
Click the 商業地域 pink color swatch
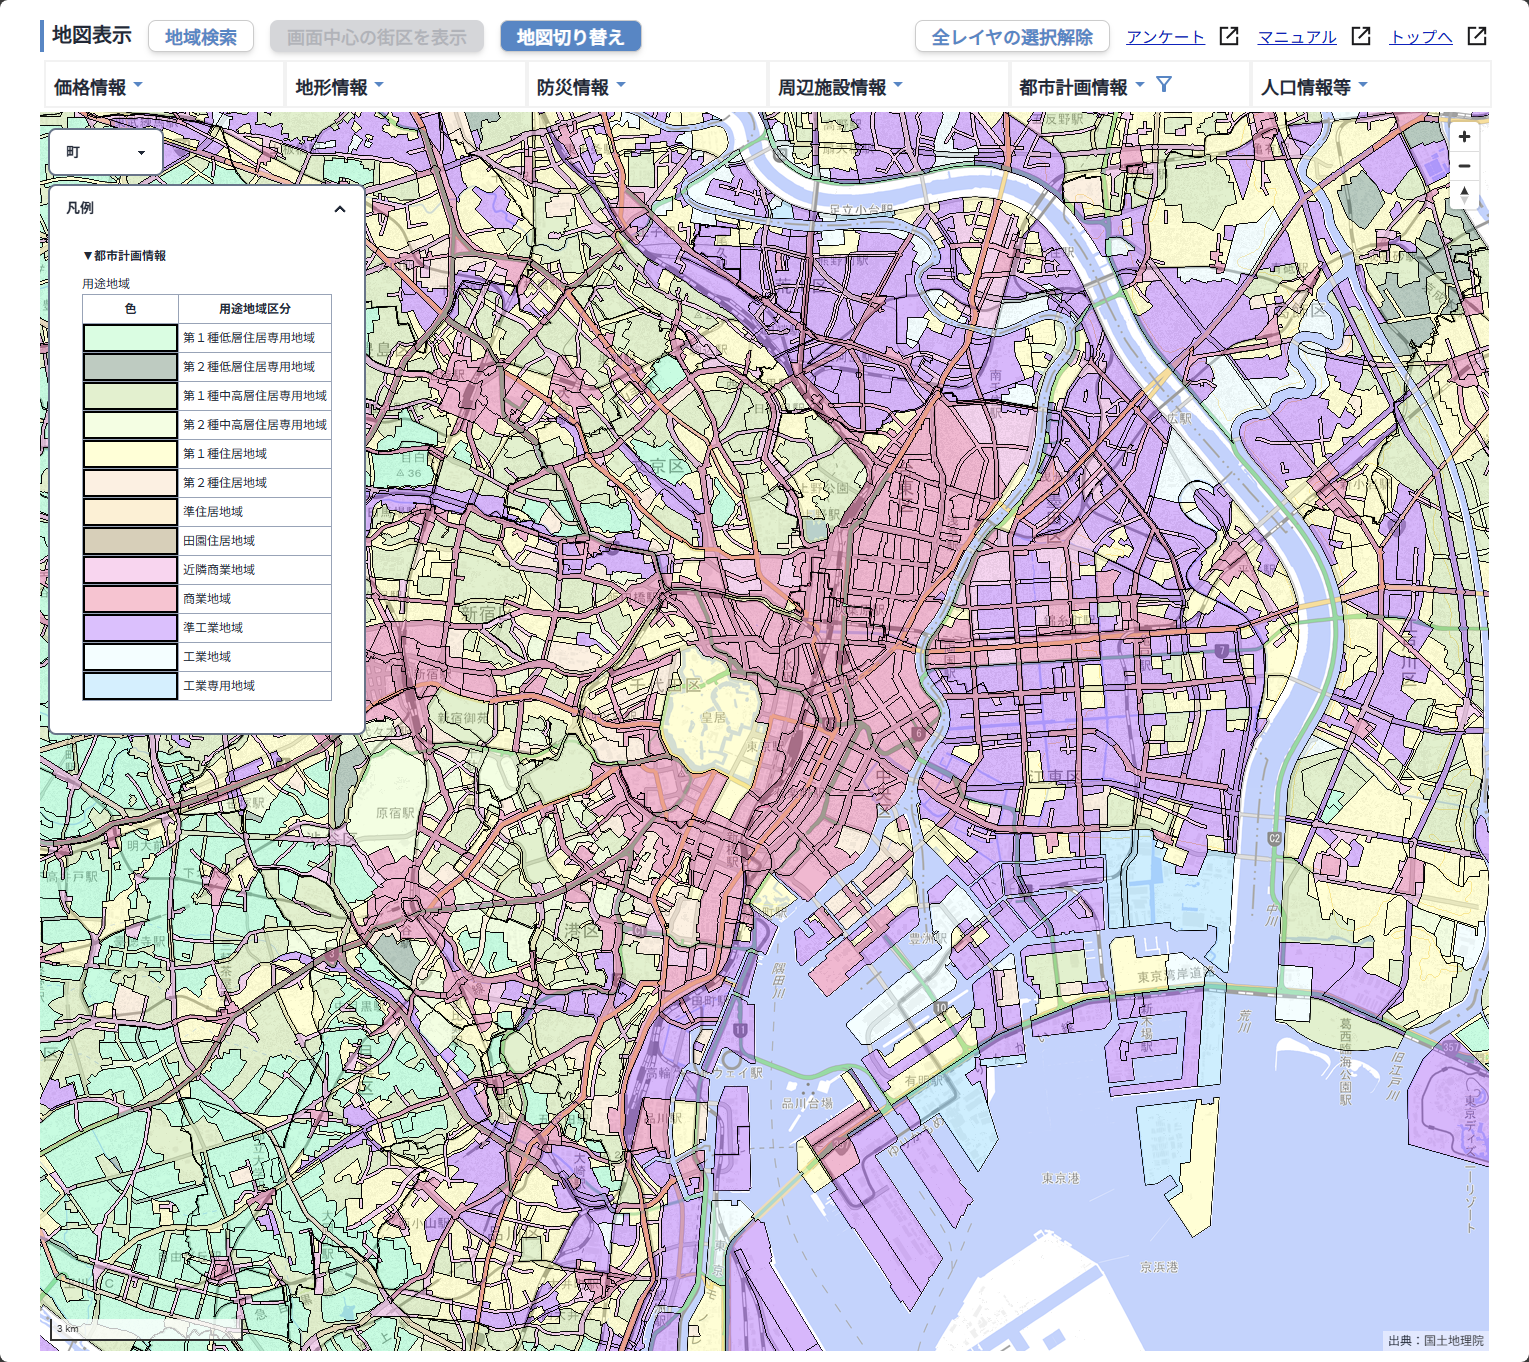coord(130,599)
